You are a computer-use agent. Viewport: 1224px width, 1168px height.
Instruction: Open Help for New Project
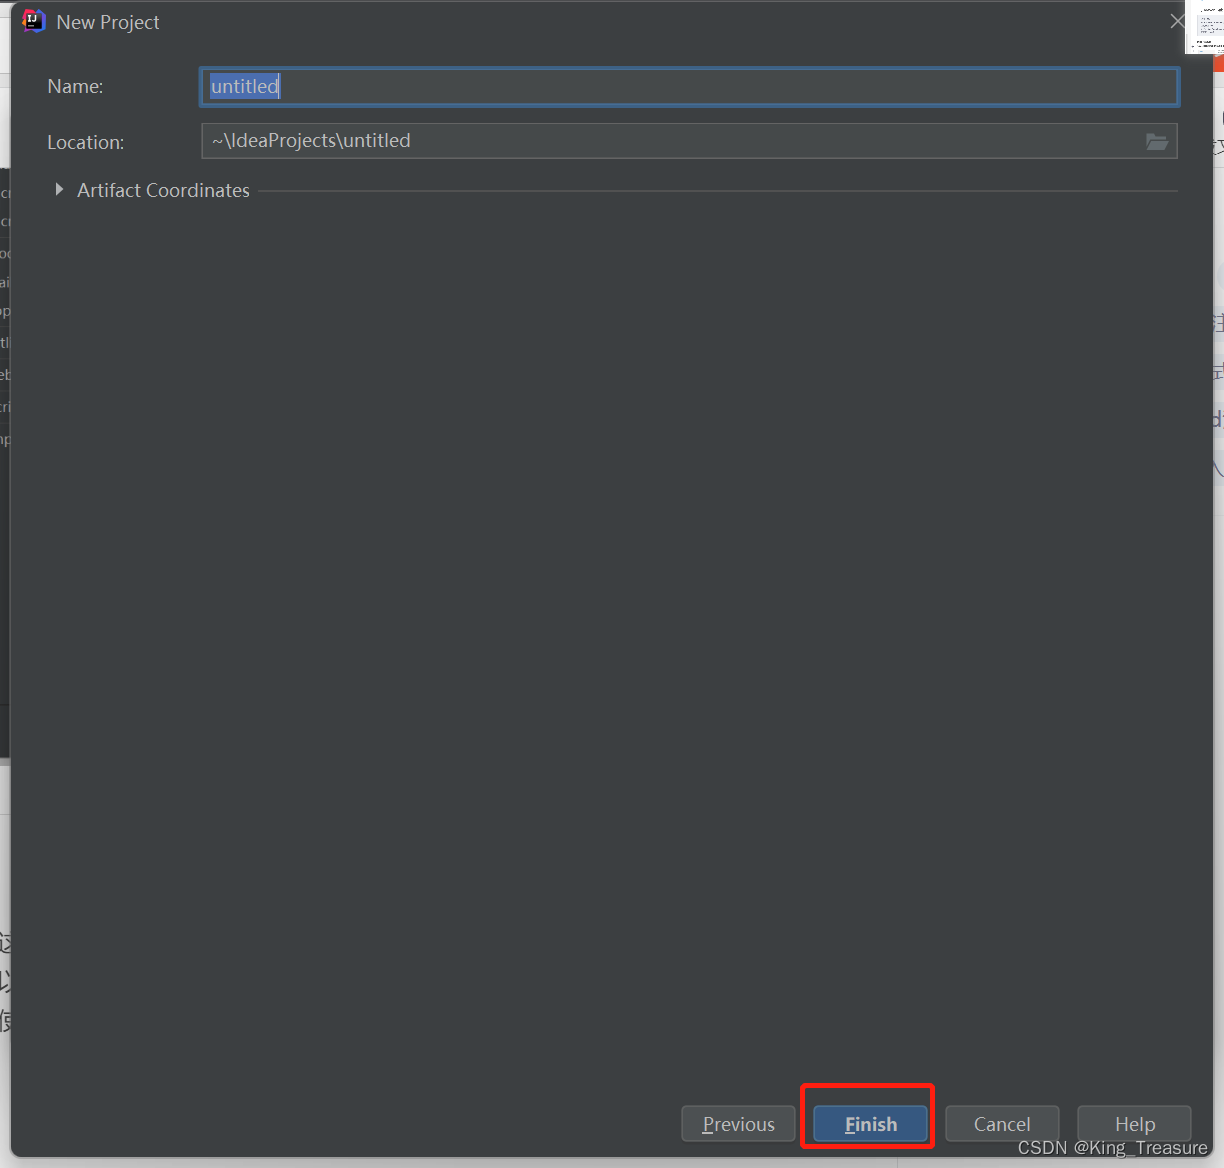click(x=1134, y=1124)
